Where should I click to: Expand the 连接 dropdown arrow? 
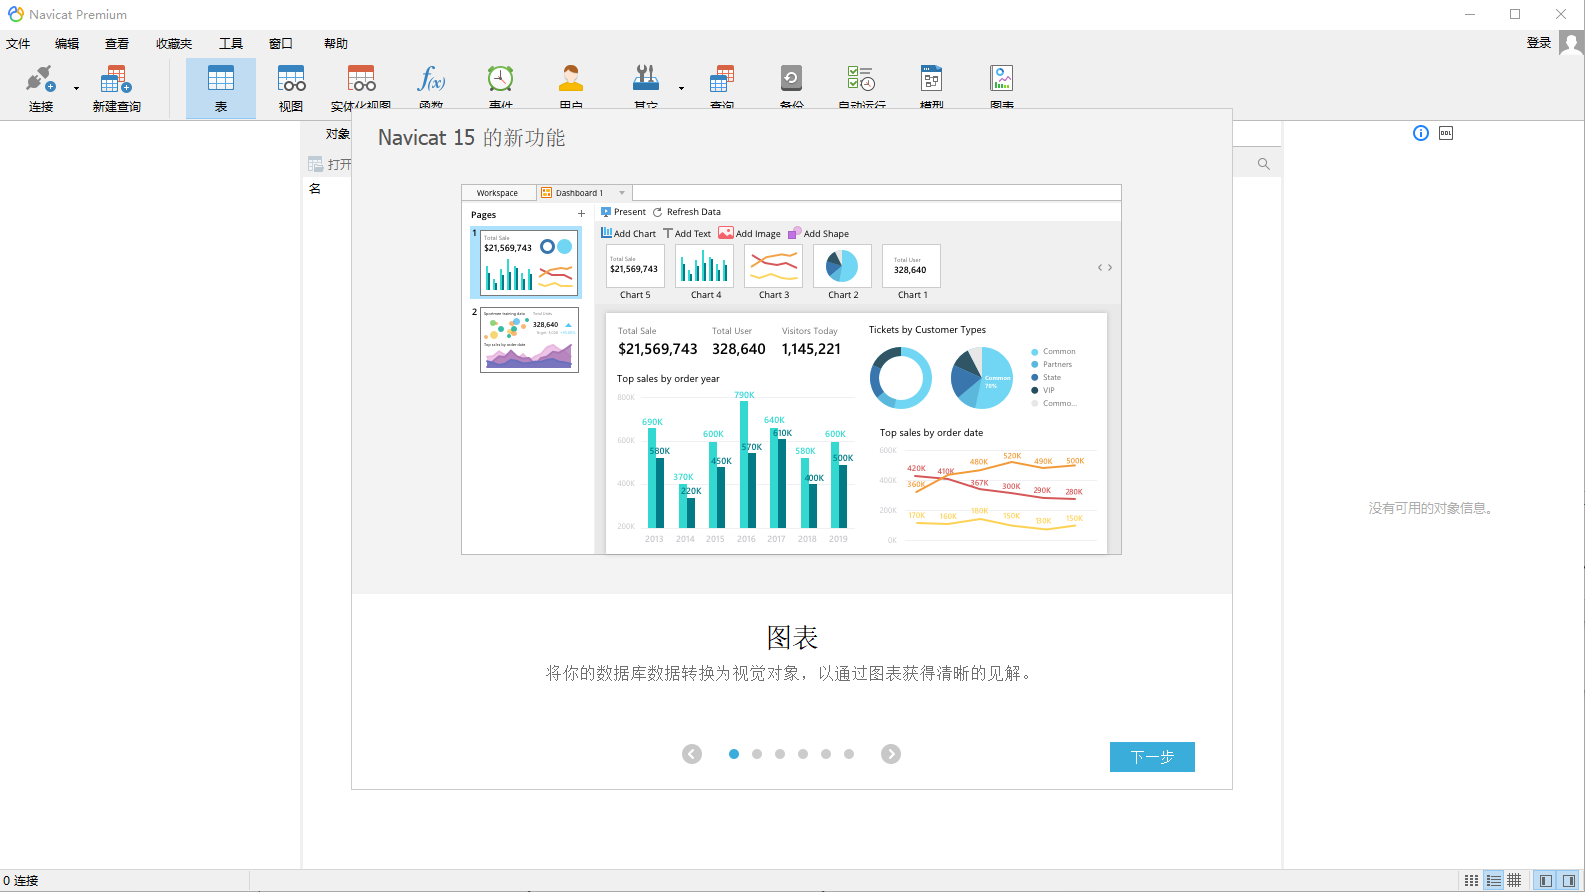77,88
